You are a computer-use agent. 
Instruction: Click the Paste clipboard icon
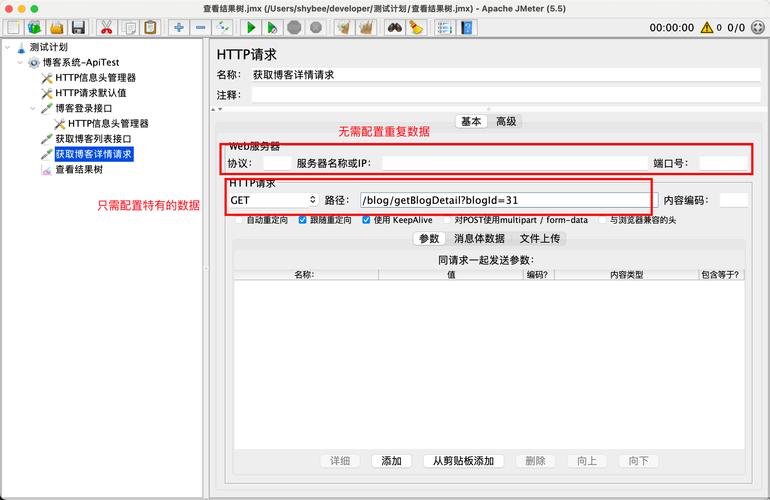(x=151, y=28)
